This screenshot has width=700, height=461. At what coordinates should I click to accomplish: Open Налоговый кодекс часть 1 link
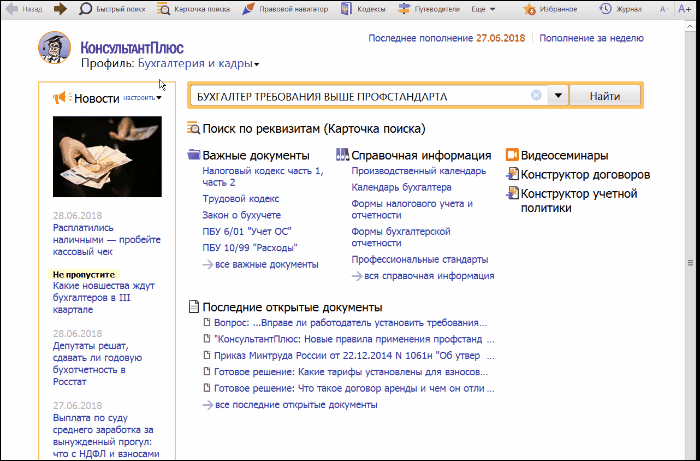point(263,176)
